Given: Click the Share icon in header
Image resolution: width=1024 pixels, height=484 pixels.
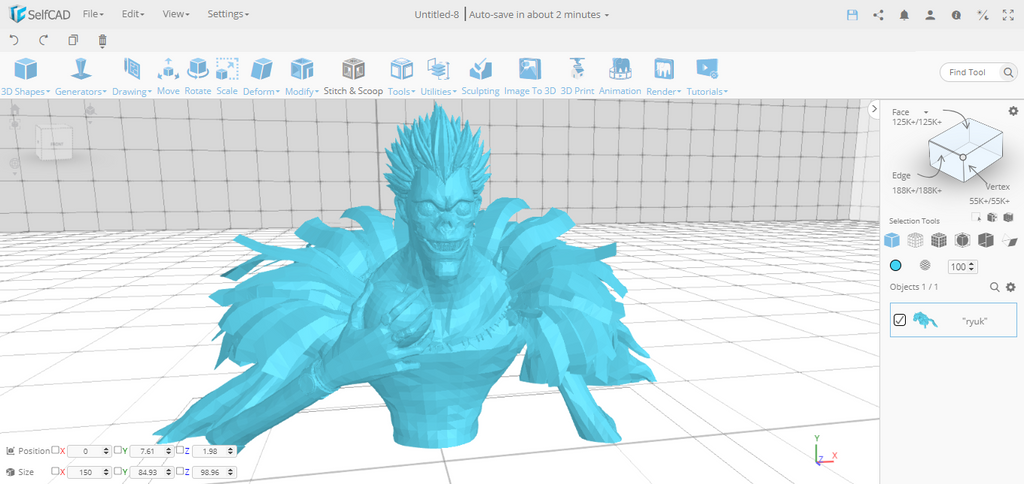Looking at the screenshot, I should 878,14.
